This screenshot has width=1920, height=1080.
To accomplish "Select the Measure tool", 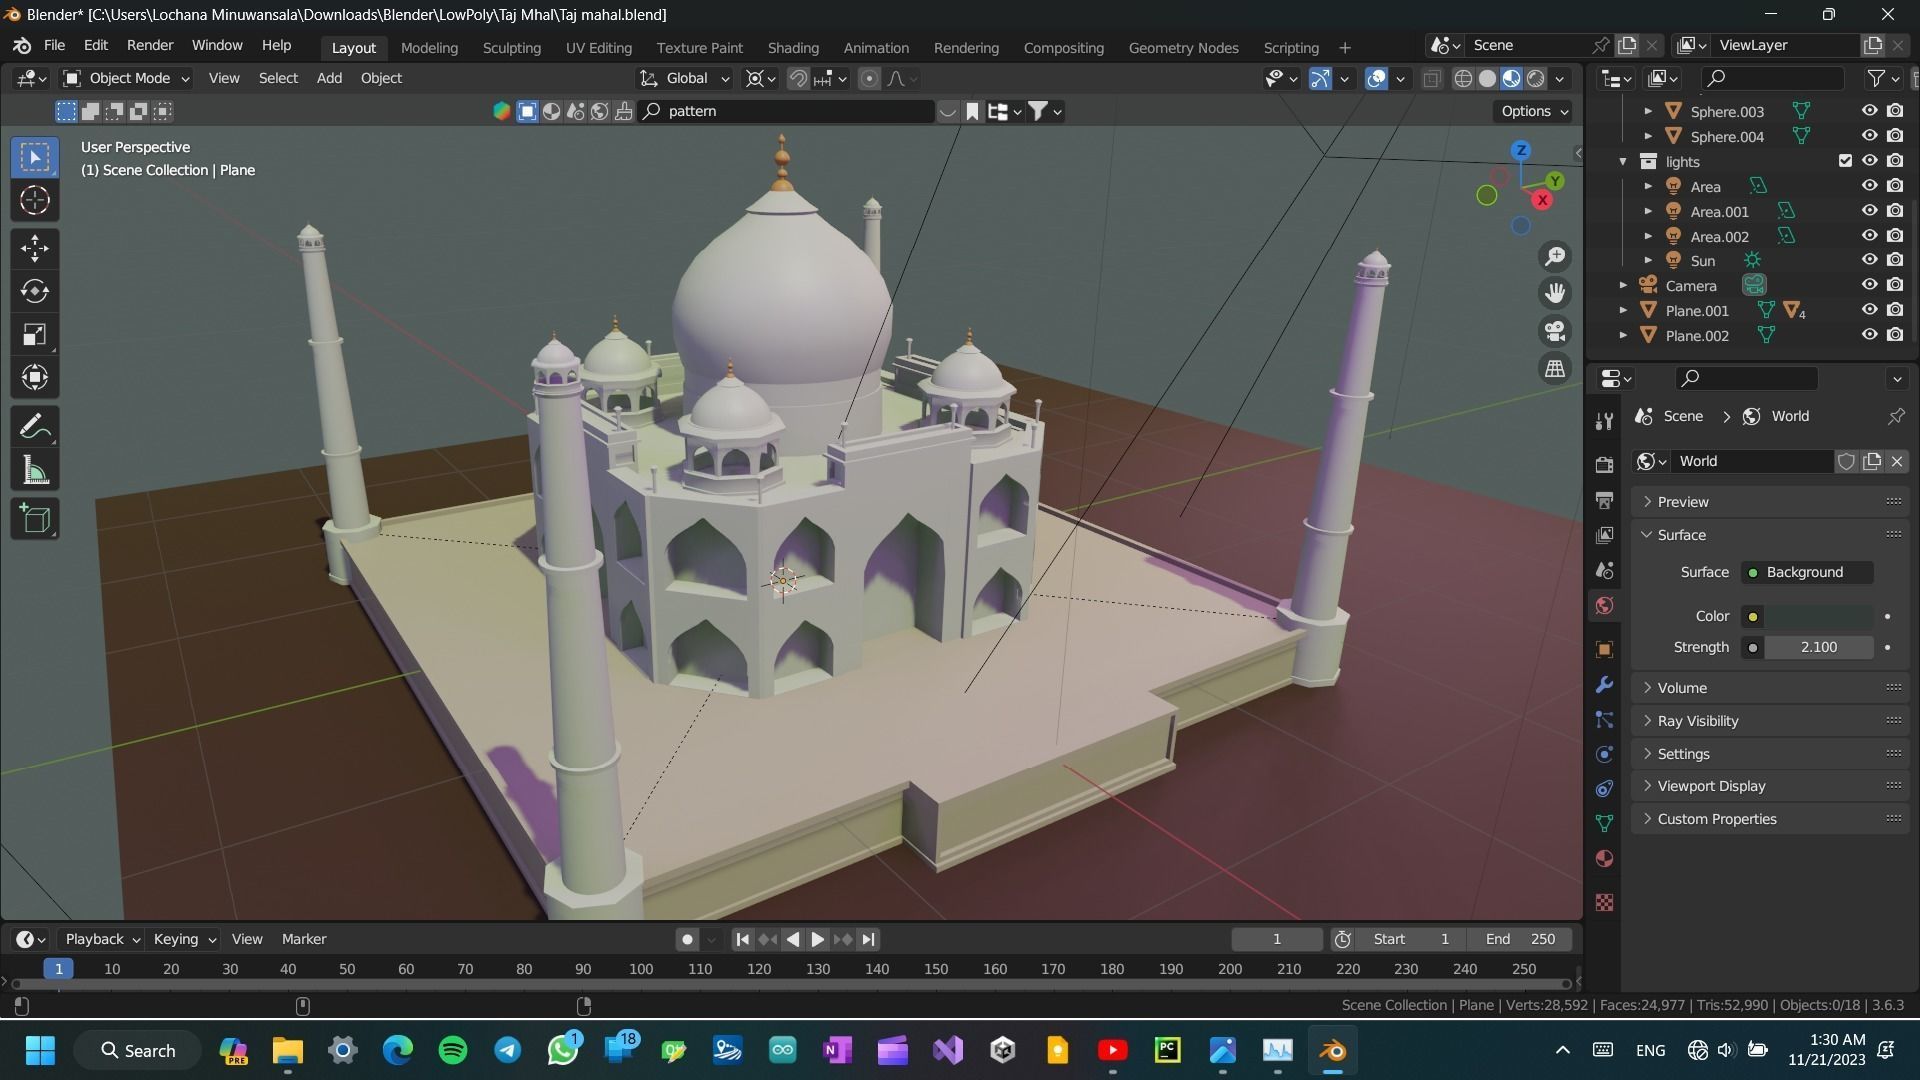I will (35, 470).
